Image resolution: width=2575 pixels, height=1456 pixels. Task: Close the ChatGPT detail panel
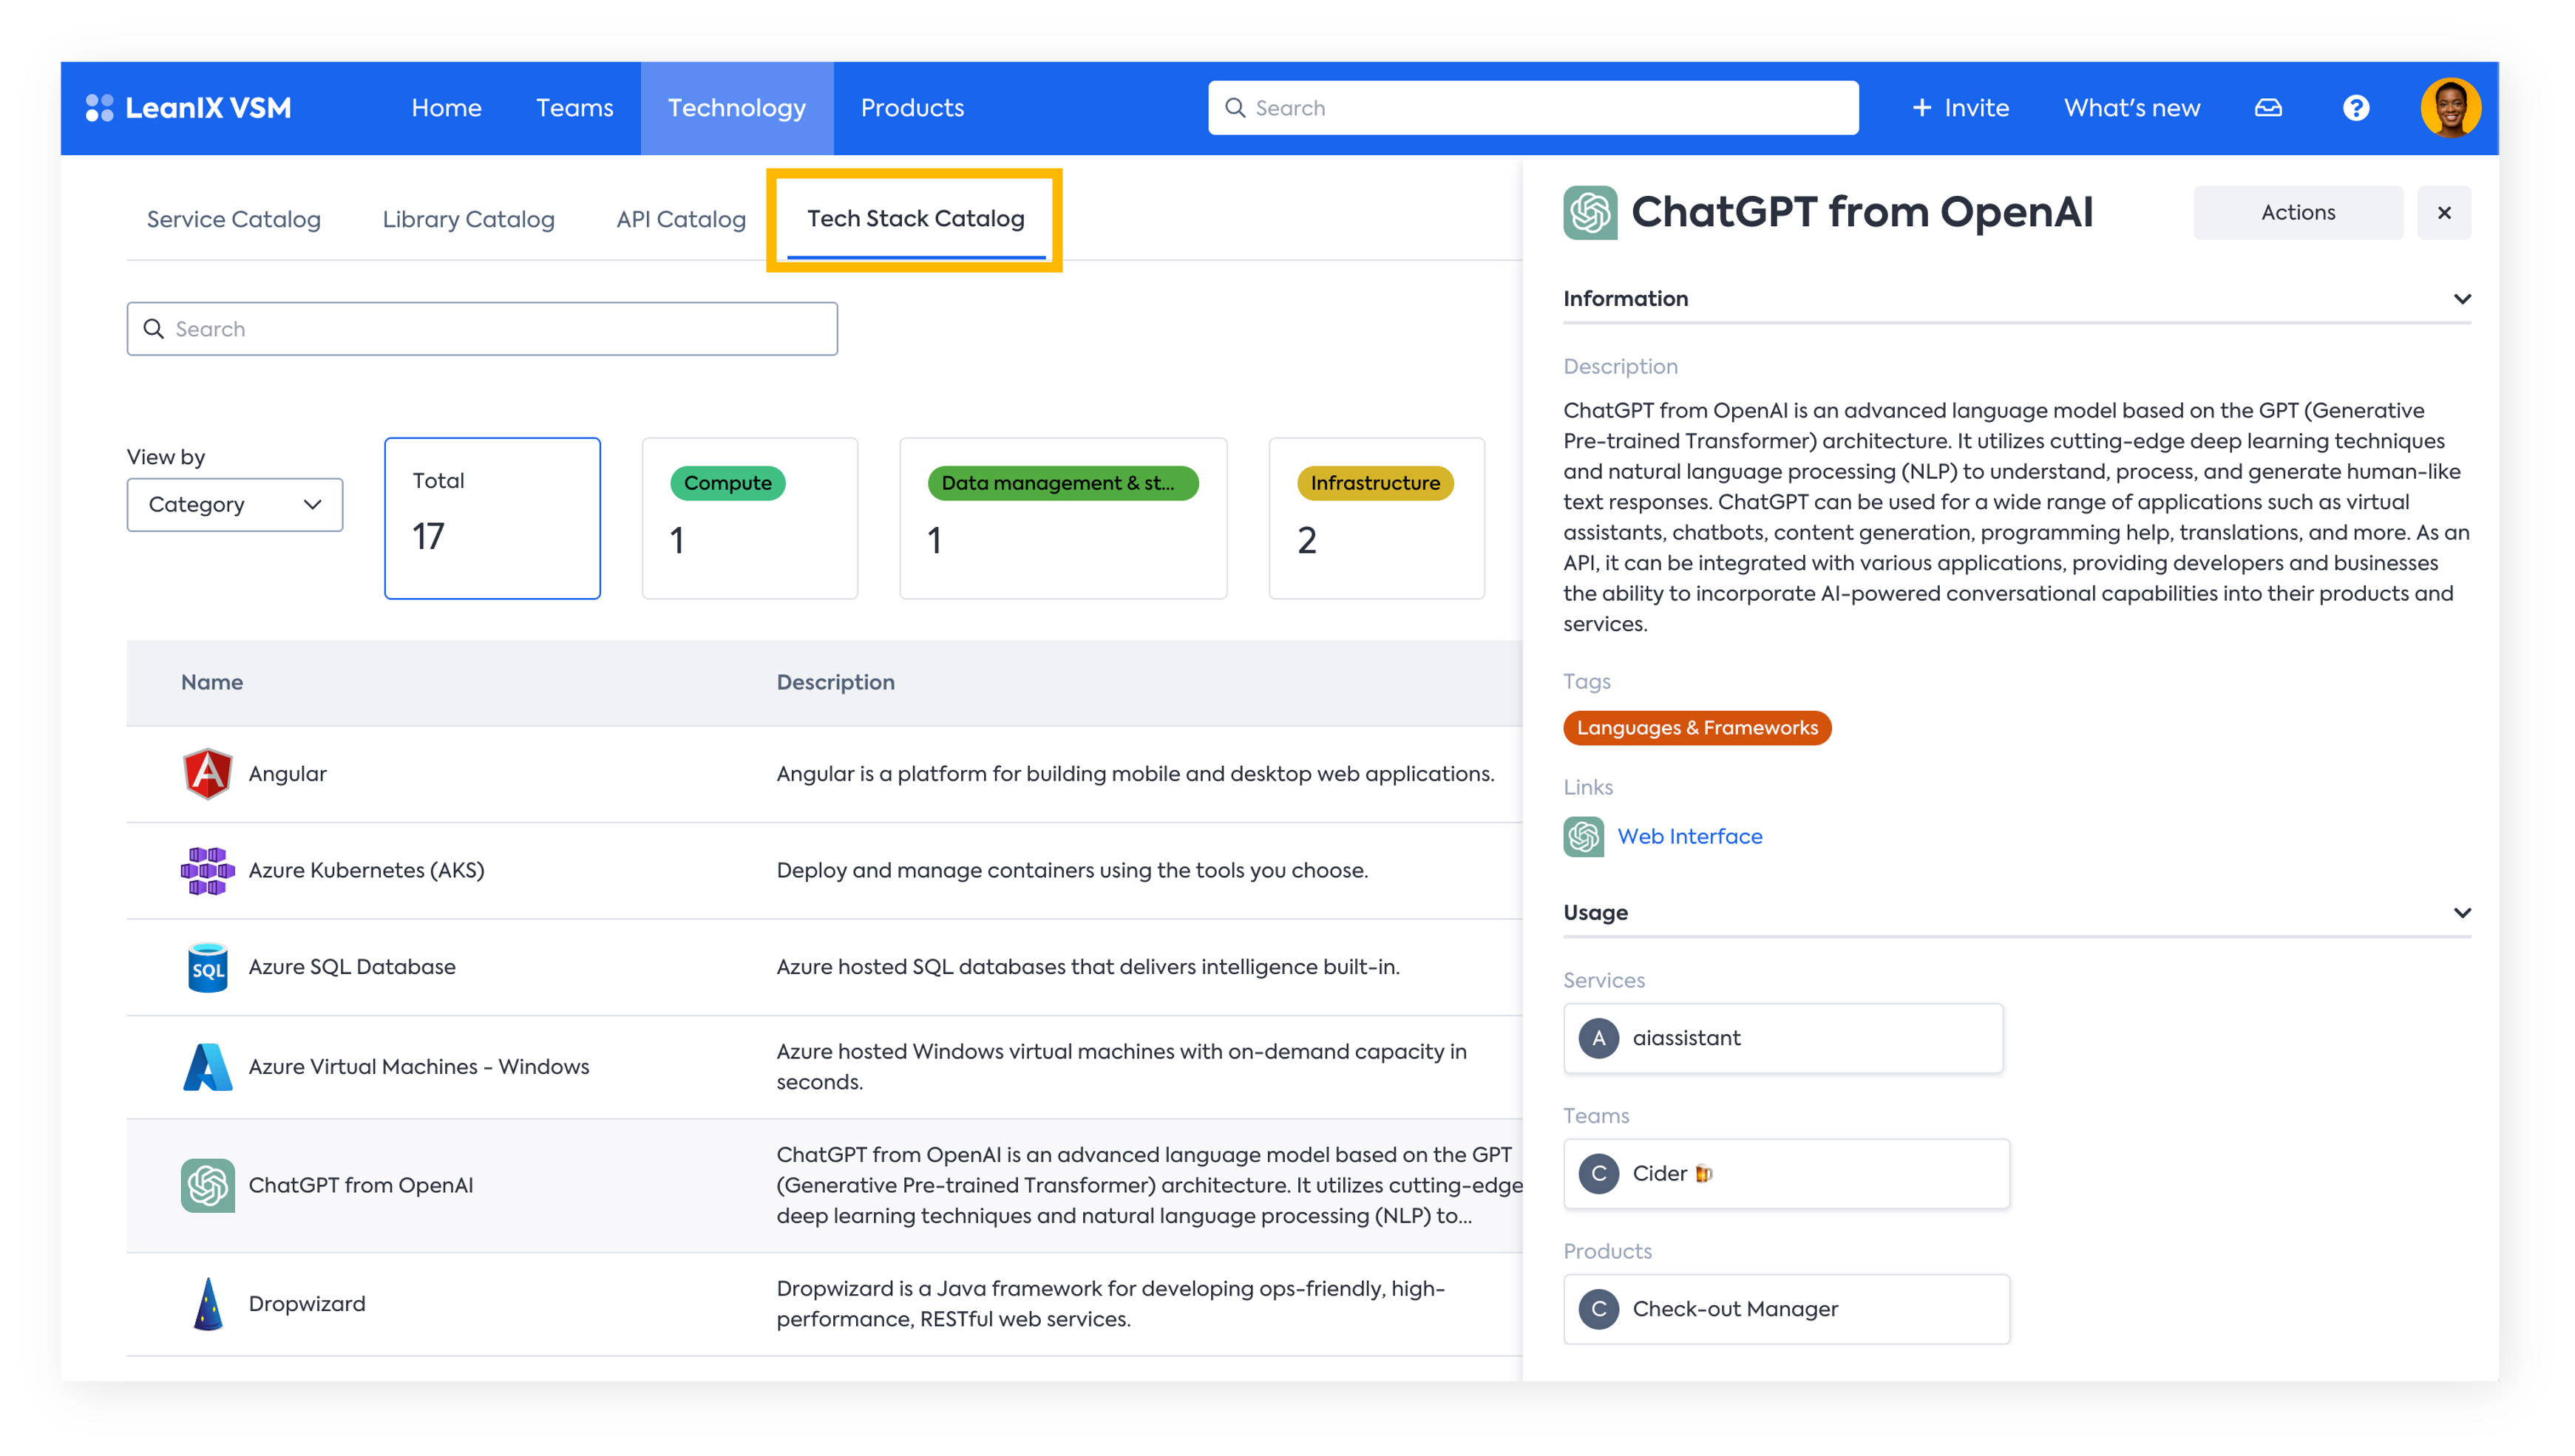click(2443, 212)
